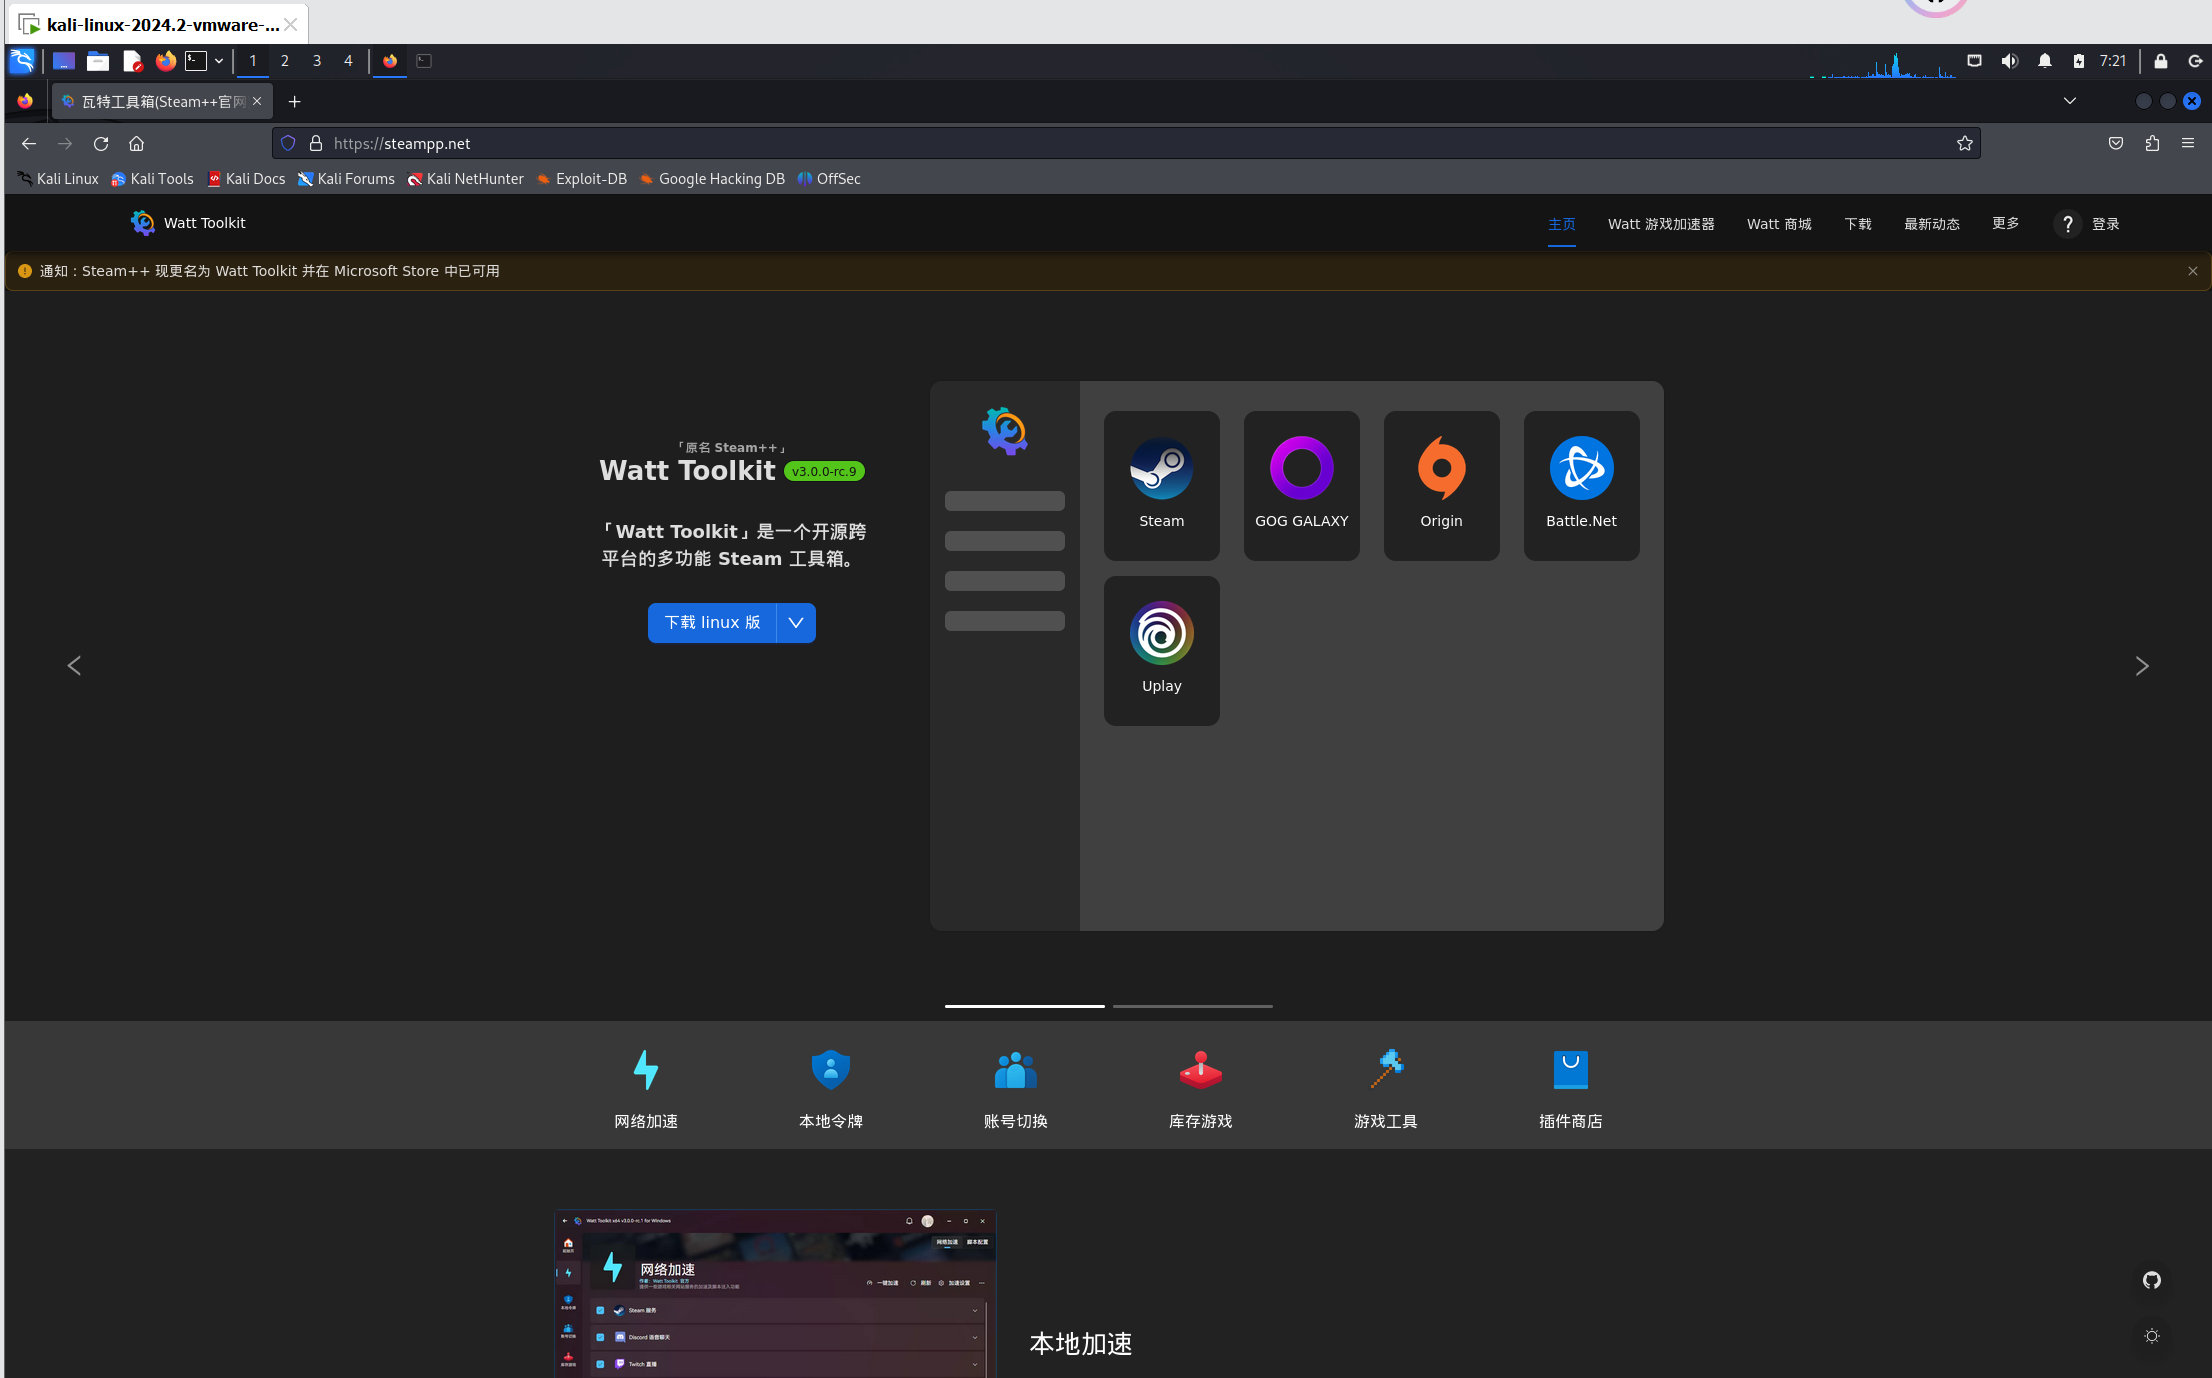The width and height of the screenshot is (2212, 1378).
Task: Close the 瓦特工具箱 browser tab
Action: [257, 101]
